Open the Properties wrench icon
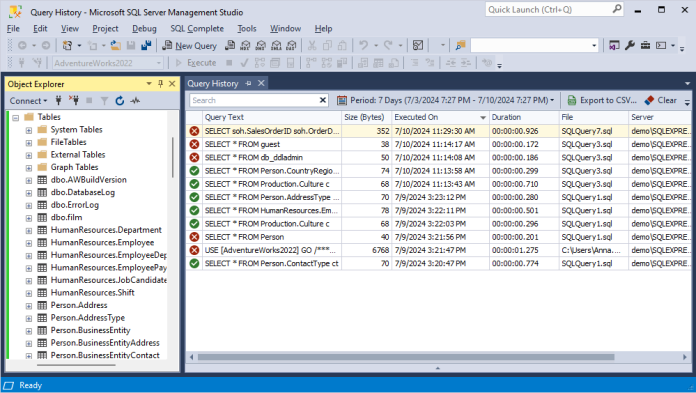Image resolution: width=696 pixels, height=393 pixels. [x=630, y=45]
